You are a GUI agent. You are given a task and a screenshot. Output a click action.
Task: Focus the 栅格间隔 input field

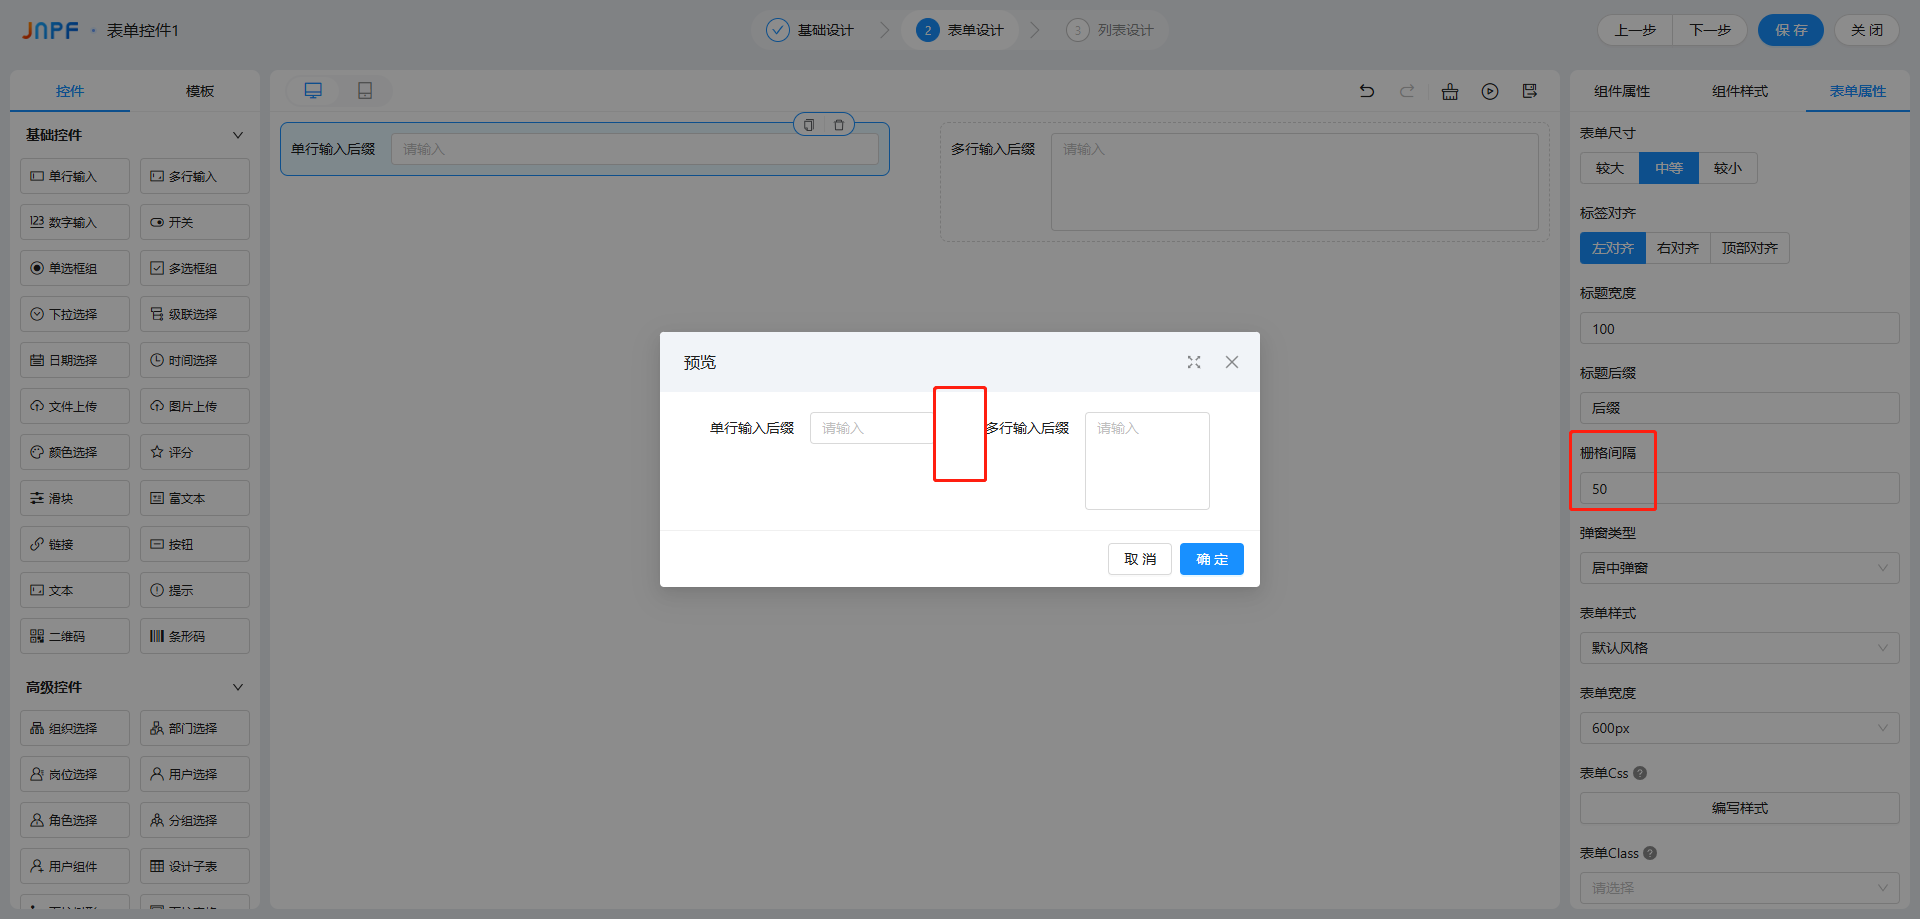pos(1740,488)
